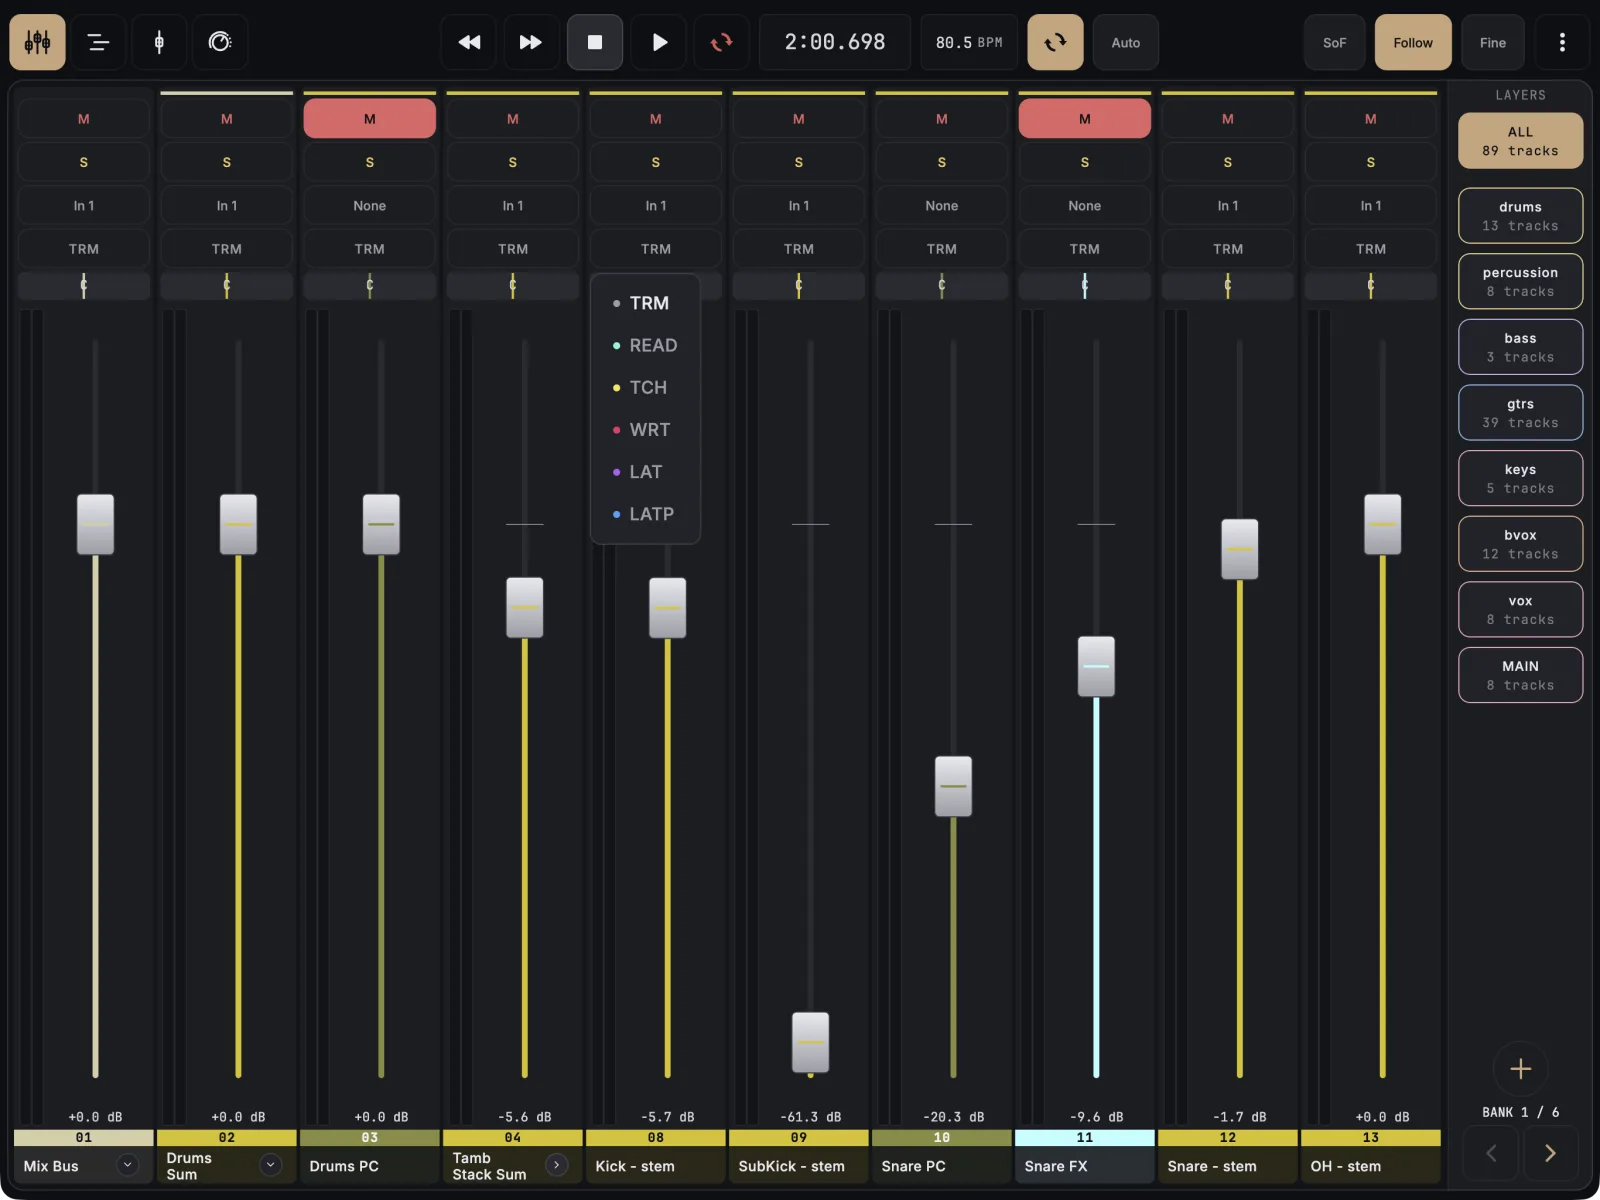Go to previous bank with left arrow
Image resolution: width=1600 pixels, height=1200 pixels.
click(1491, 1153)
